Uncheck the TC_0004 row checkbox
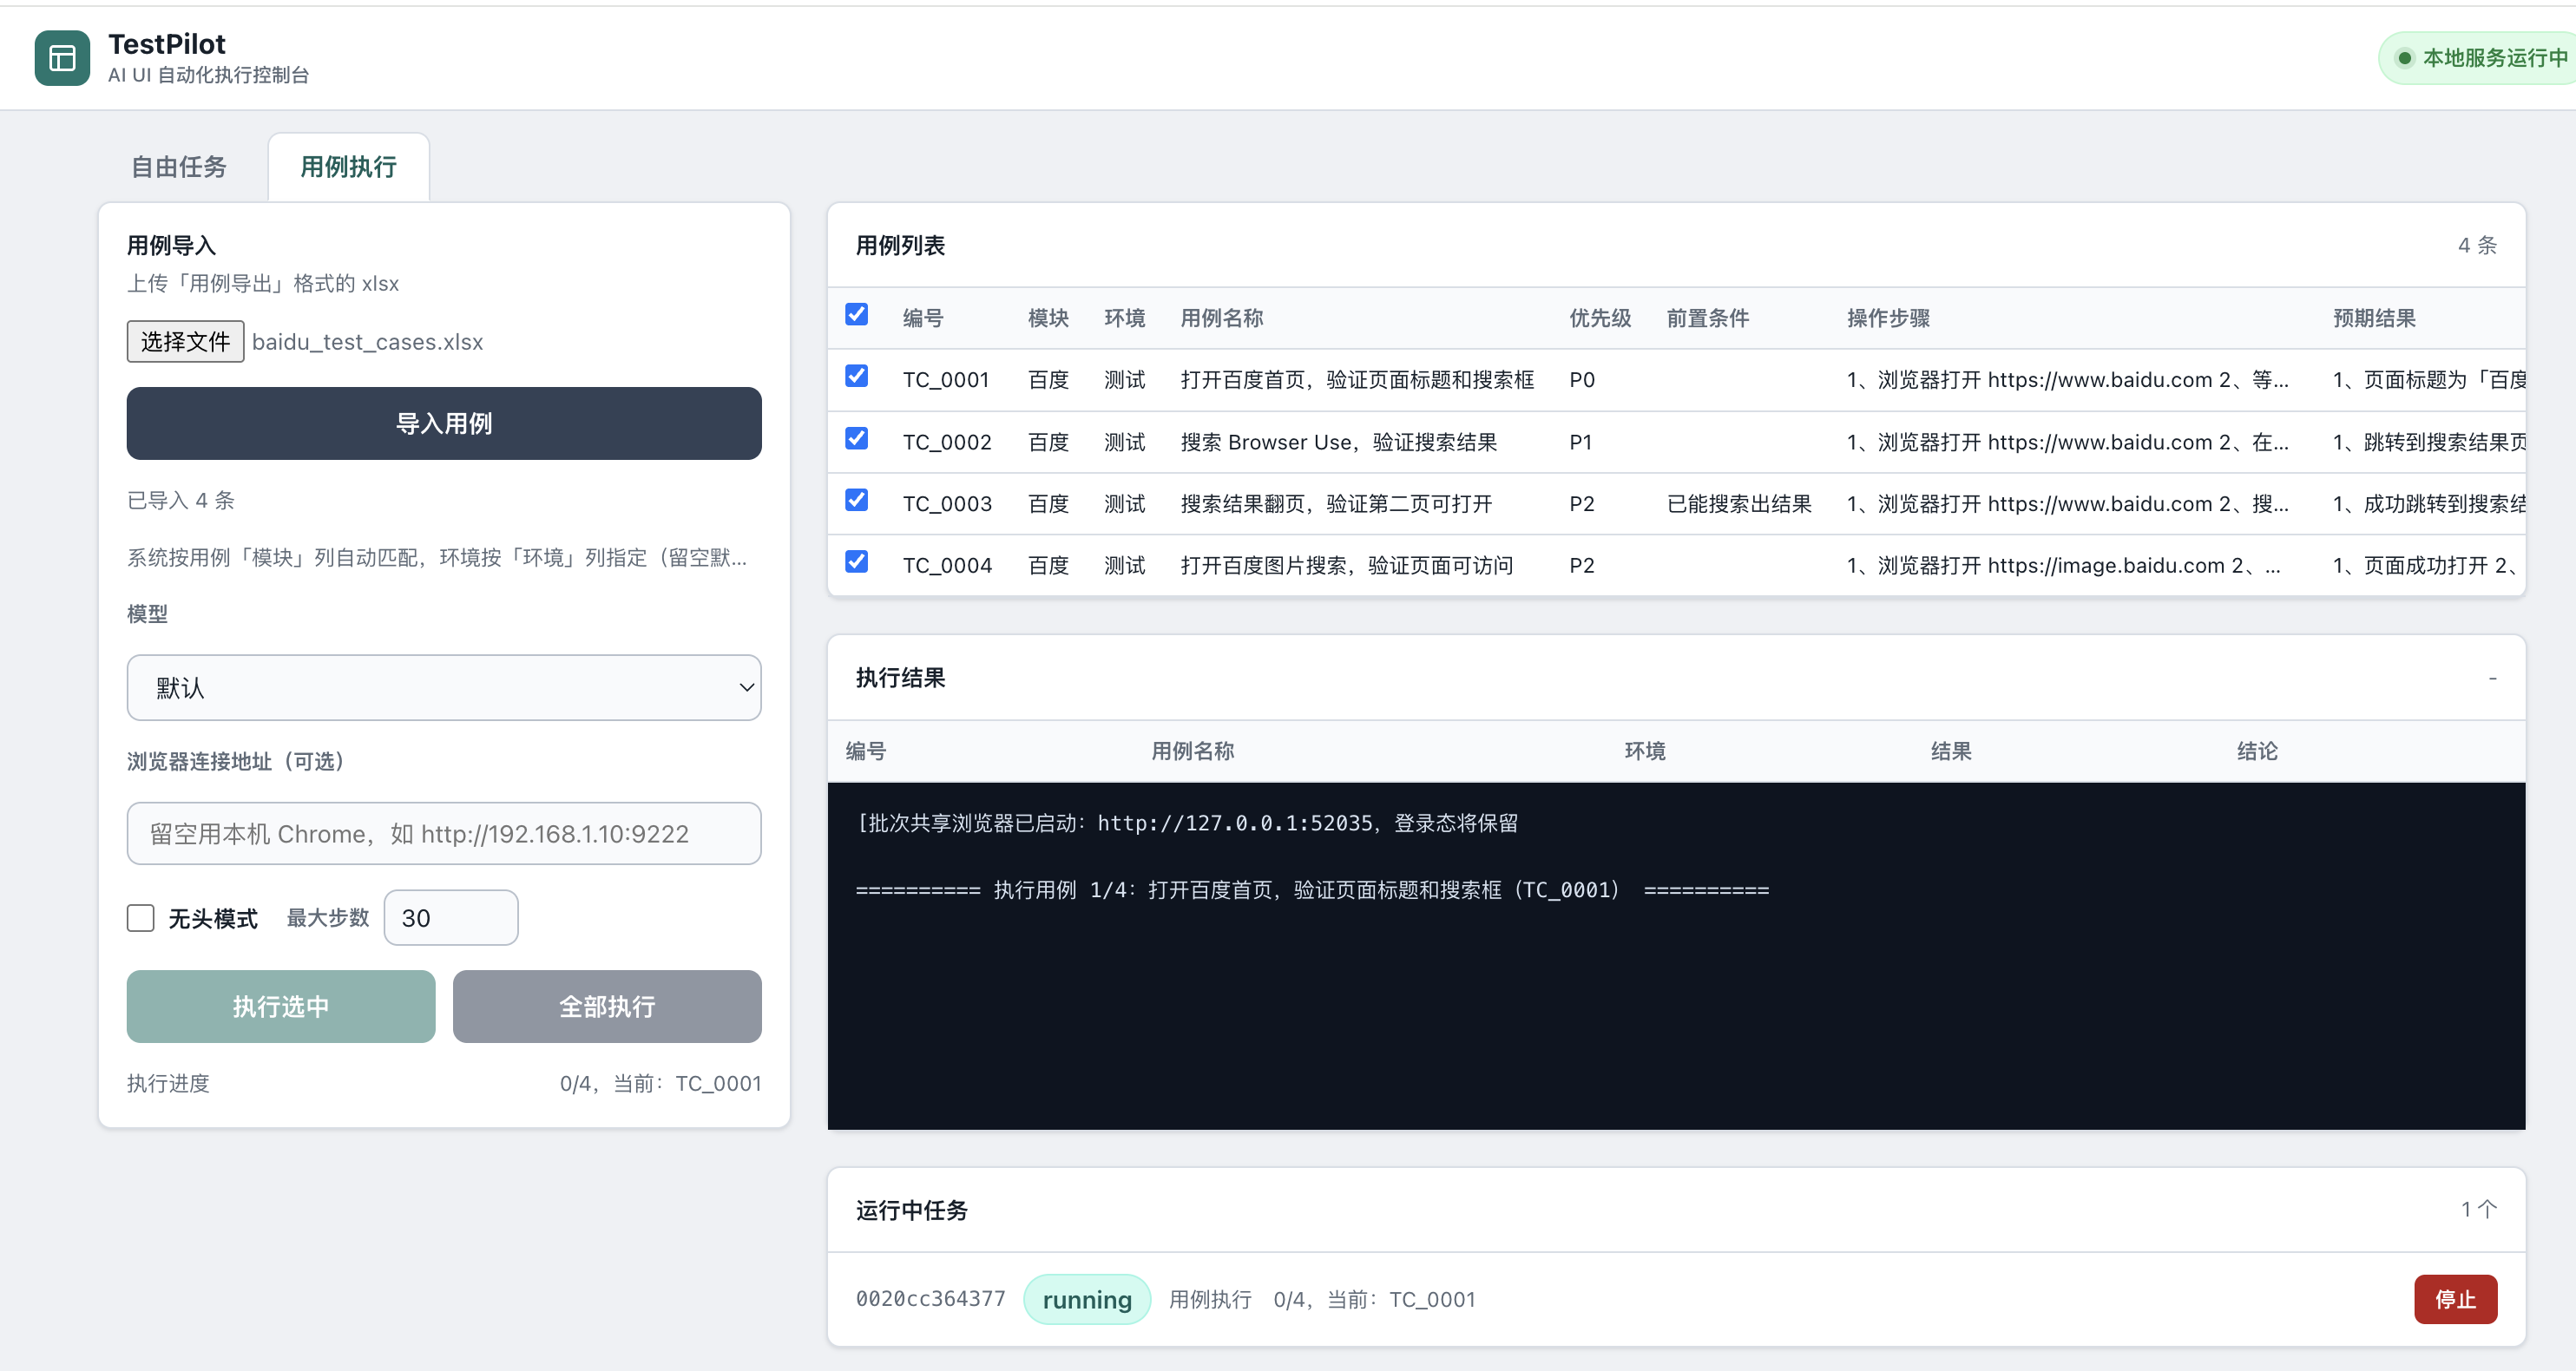This screenshot has height=1371, width=2576. click(x=856, y=562)
